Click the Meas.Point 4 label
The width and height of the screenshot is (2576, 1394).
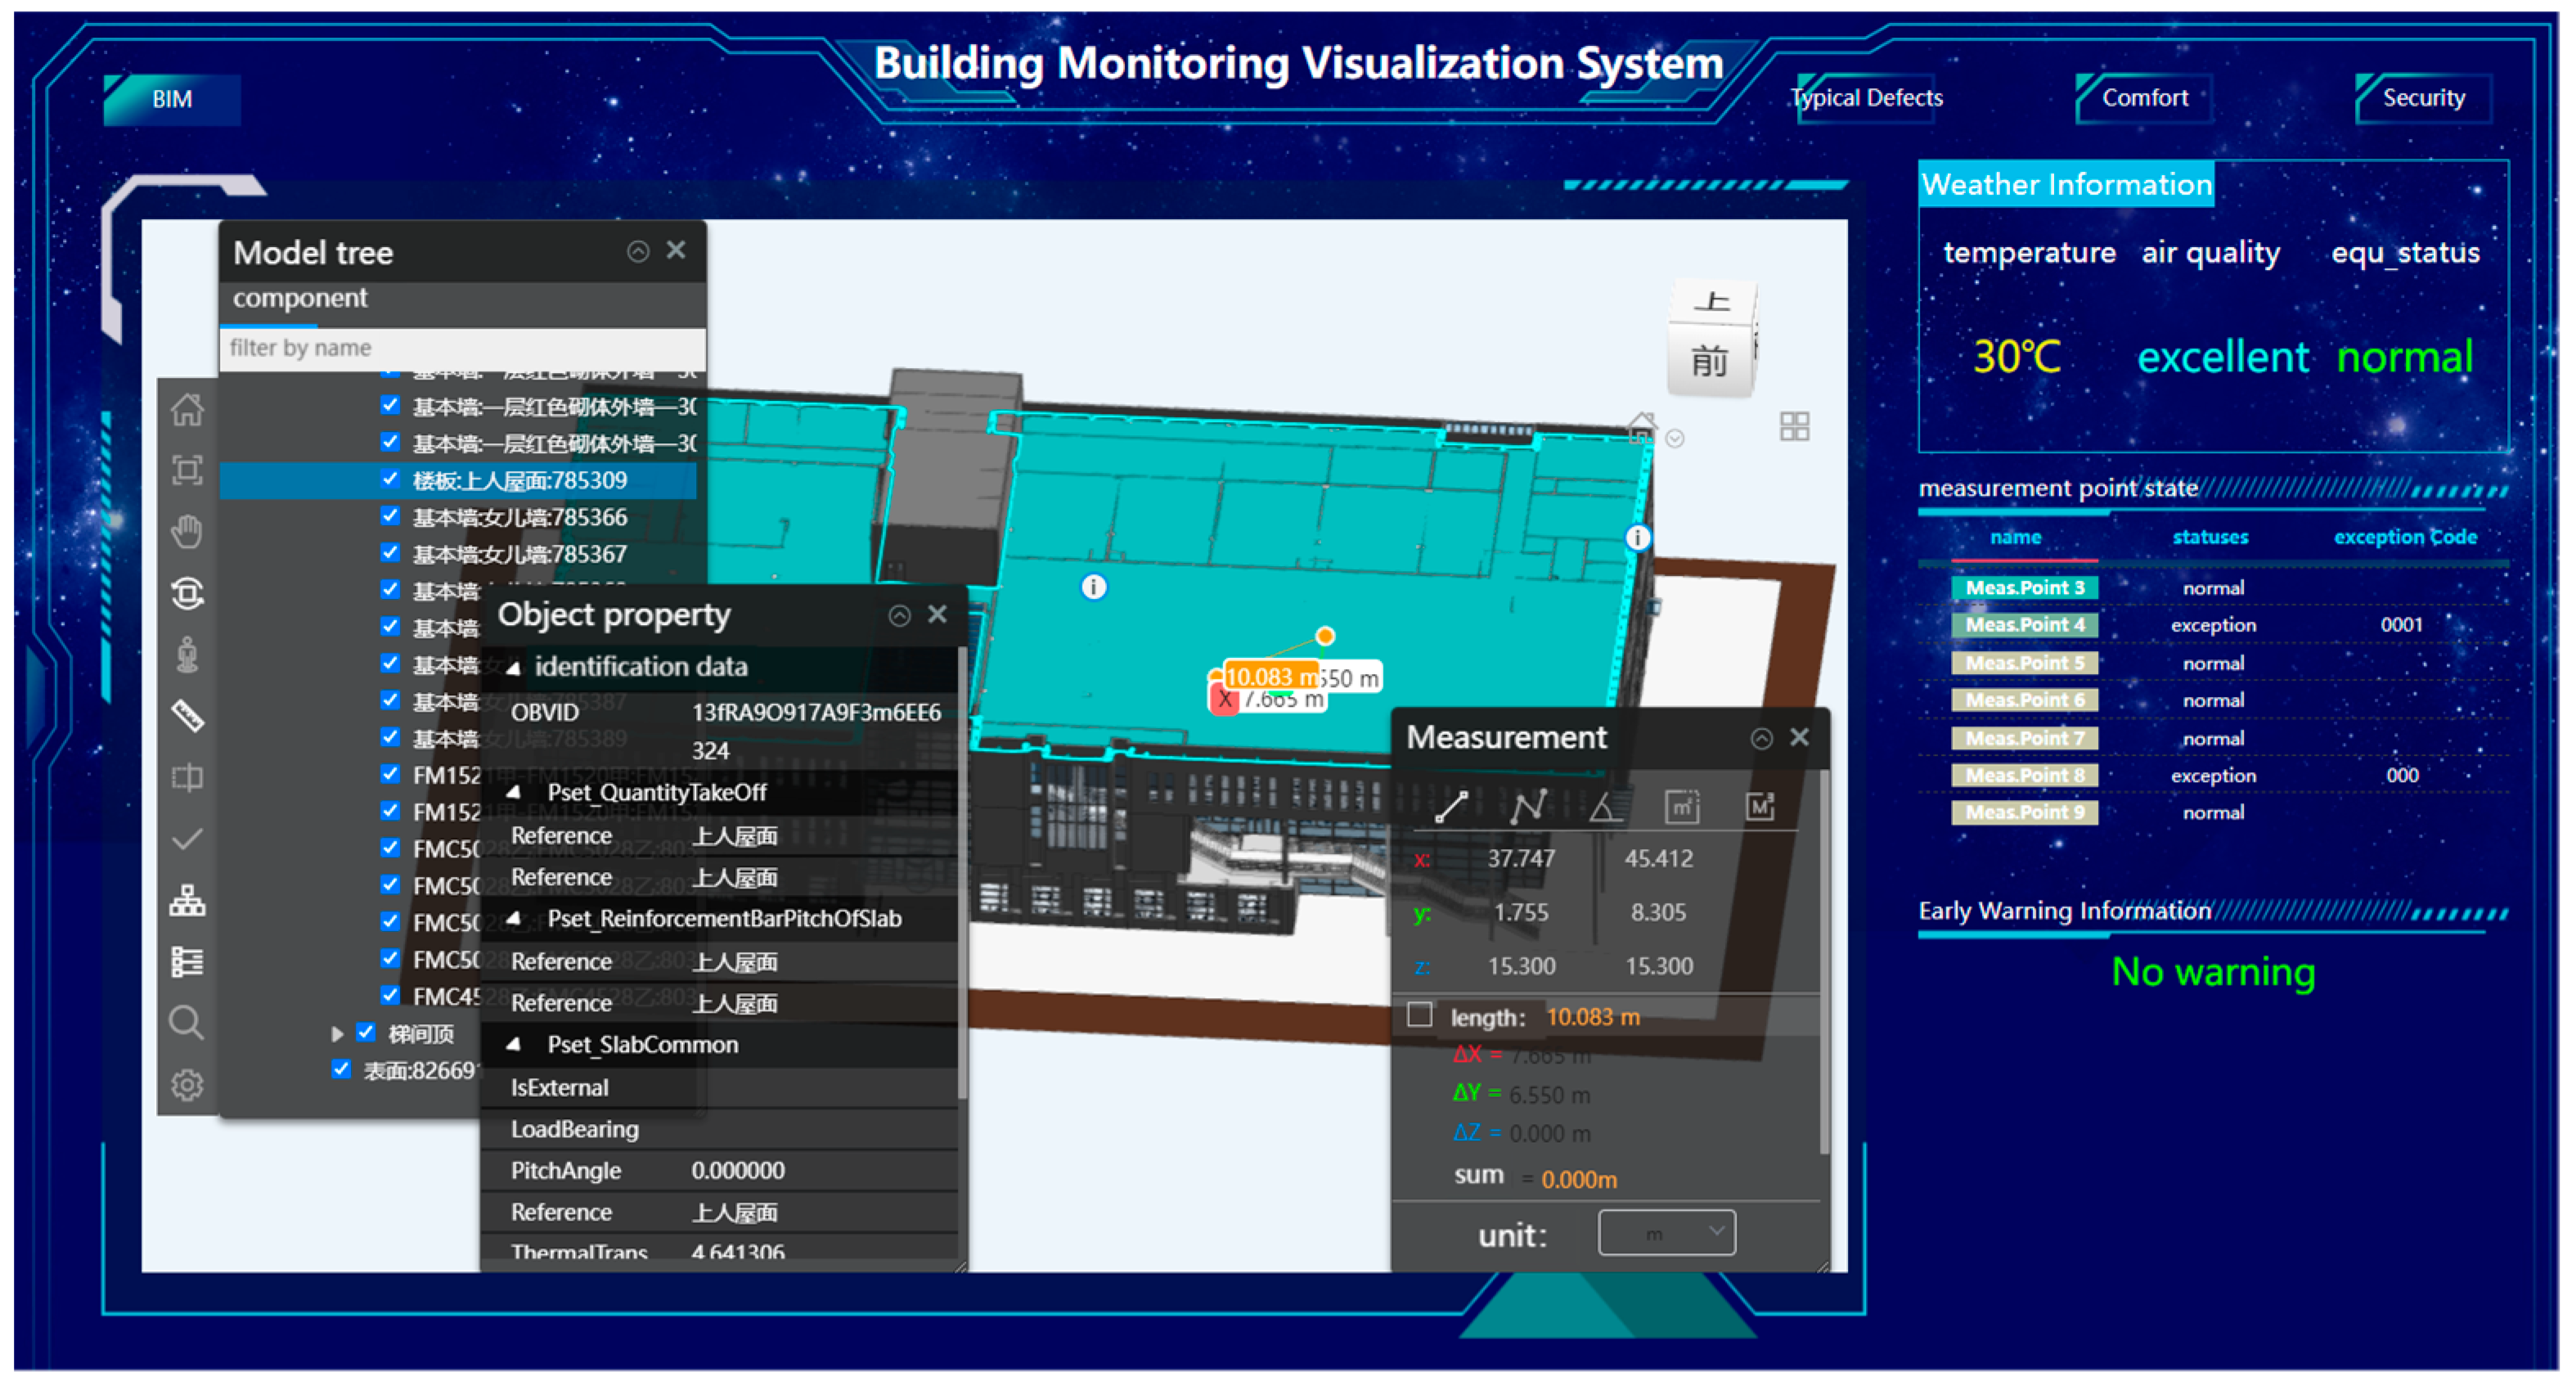[2024, 625]
